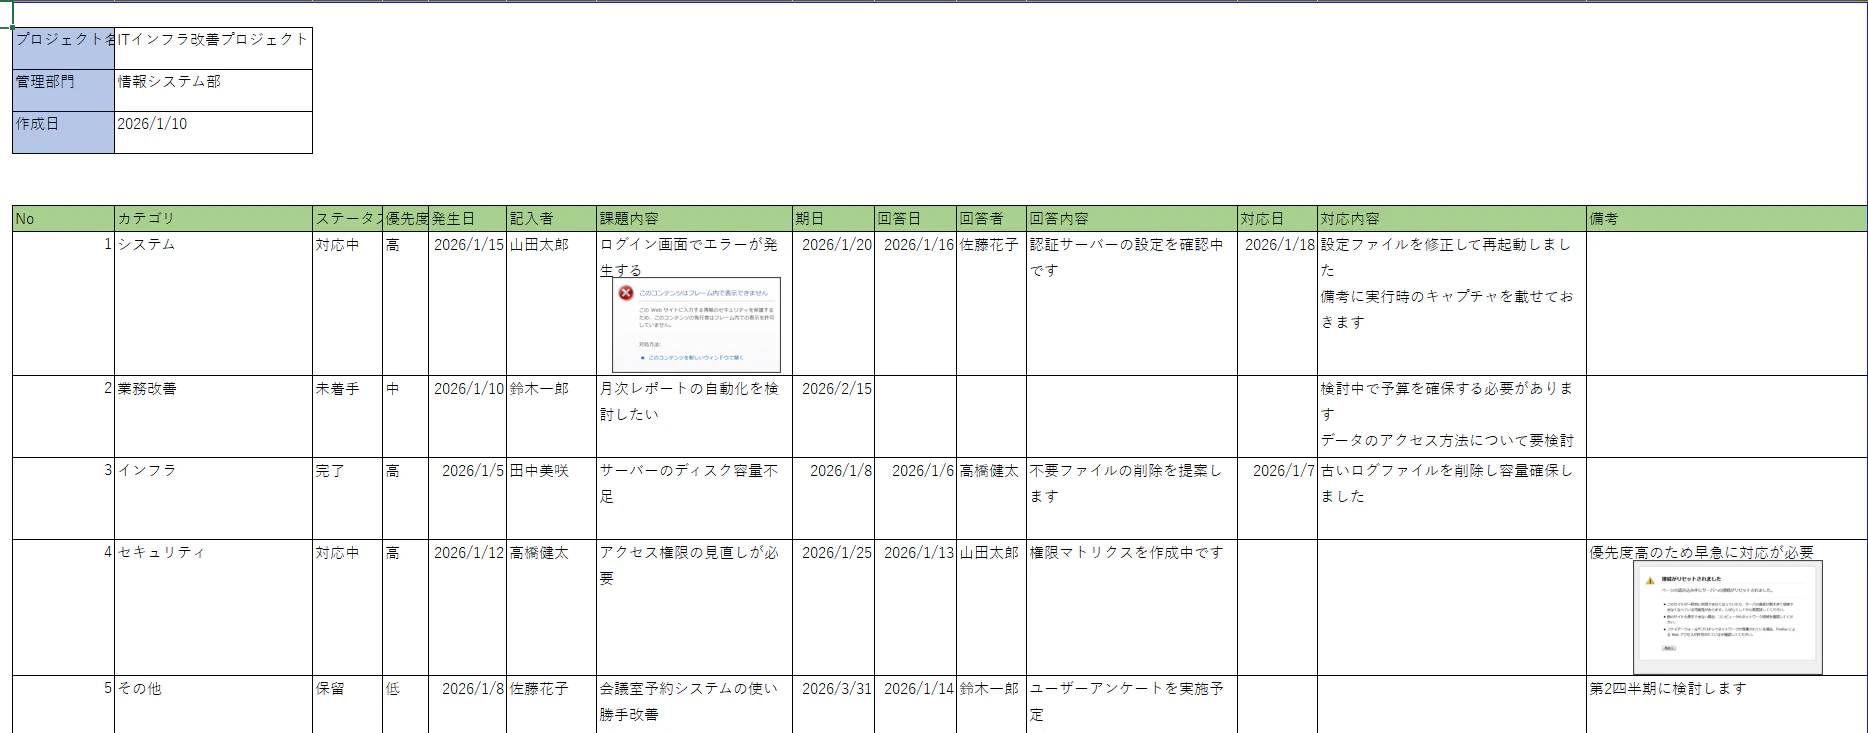Select the 情報システム部 department cell

213,90
